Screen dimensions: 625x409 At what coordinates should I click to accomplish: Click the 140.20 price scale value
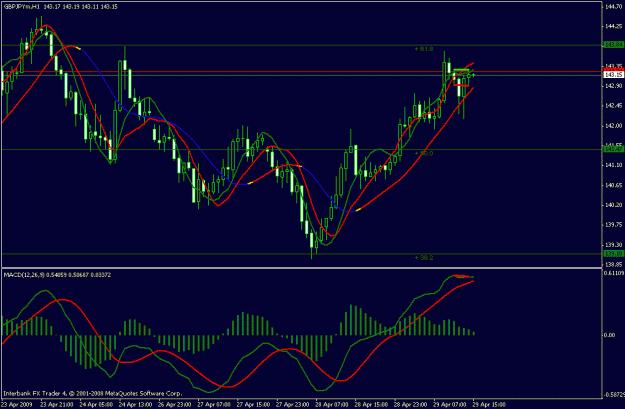coord(614,205)
